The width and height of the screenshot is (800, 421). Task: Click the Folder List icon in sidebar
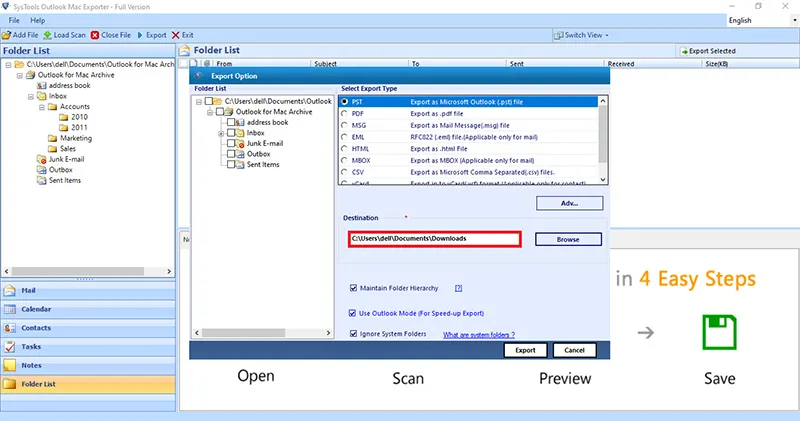click(x=10, y=384)
